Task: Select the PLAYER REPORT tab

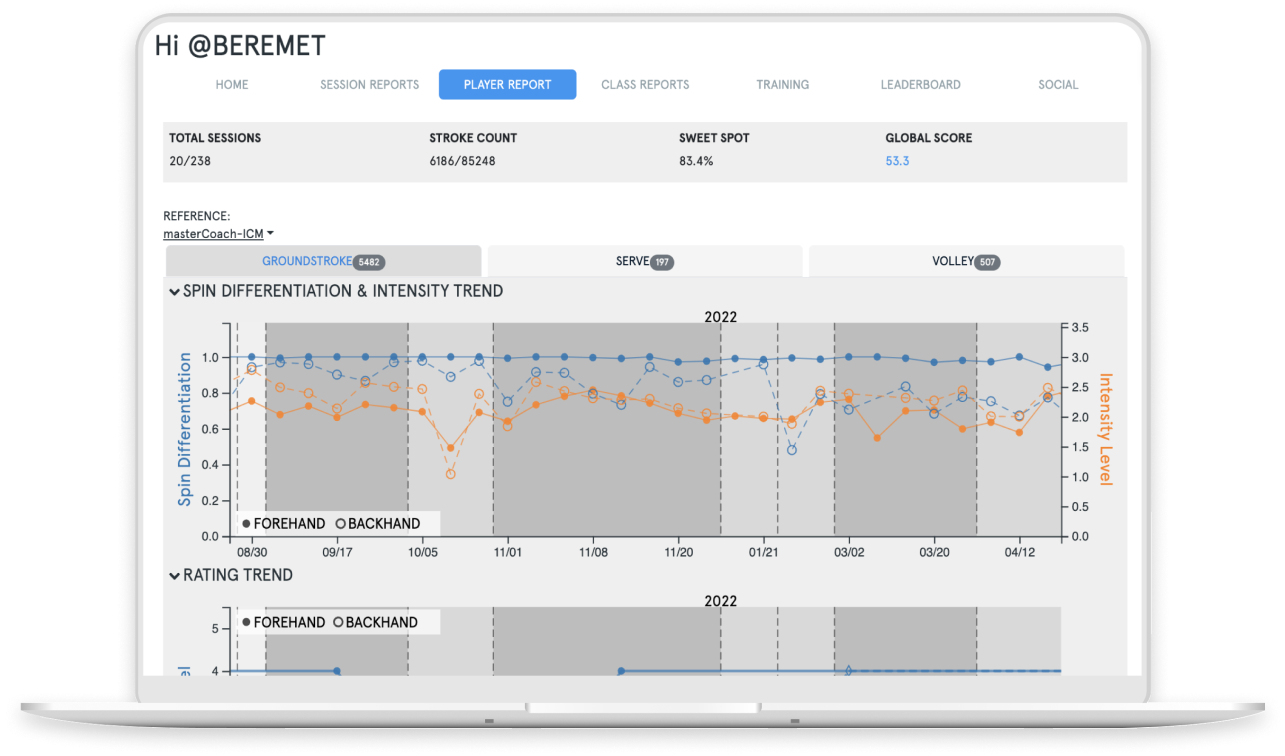Action: tap(507, 85)
